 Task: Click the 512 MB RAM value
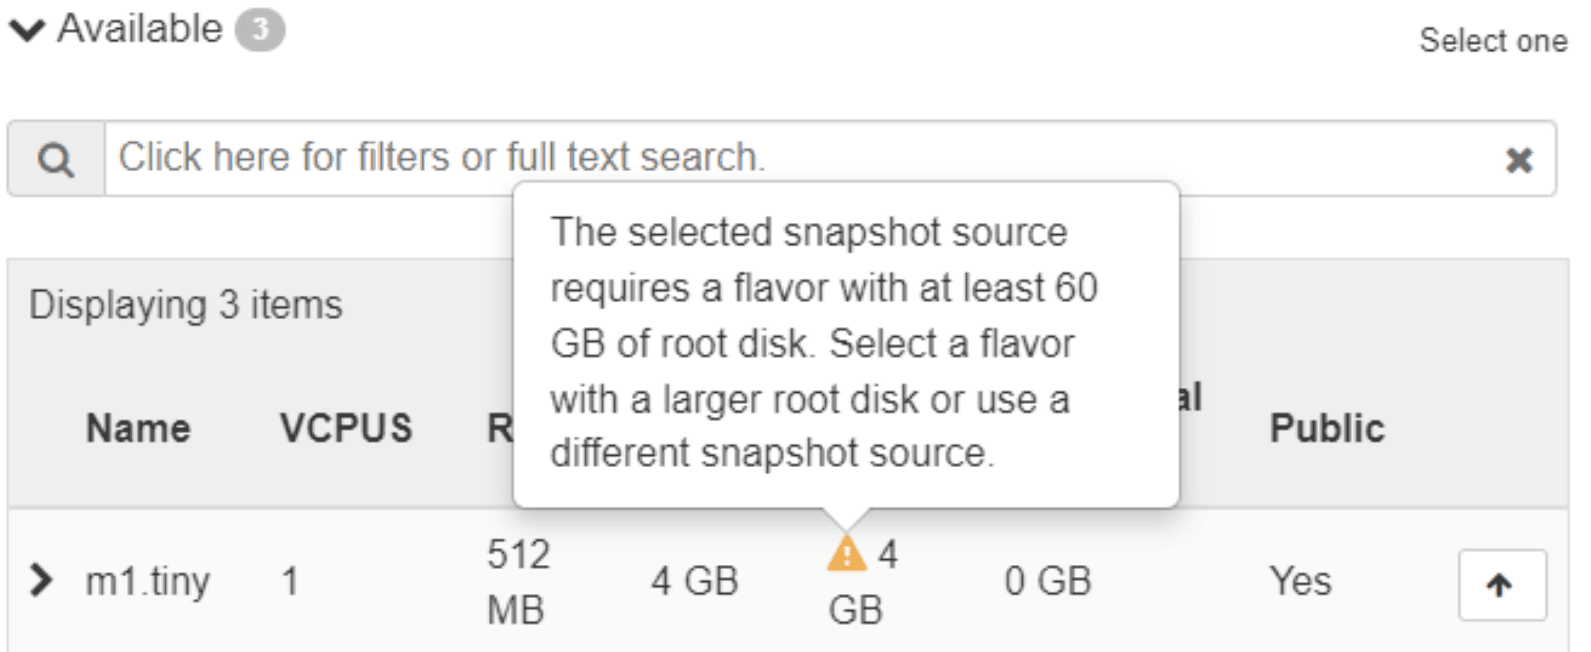[517, 581]
